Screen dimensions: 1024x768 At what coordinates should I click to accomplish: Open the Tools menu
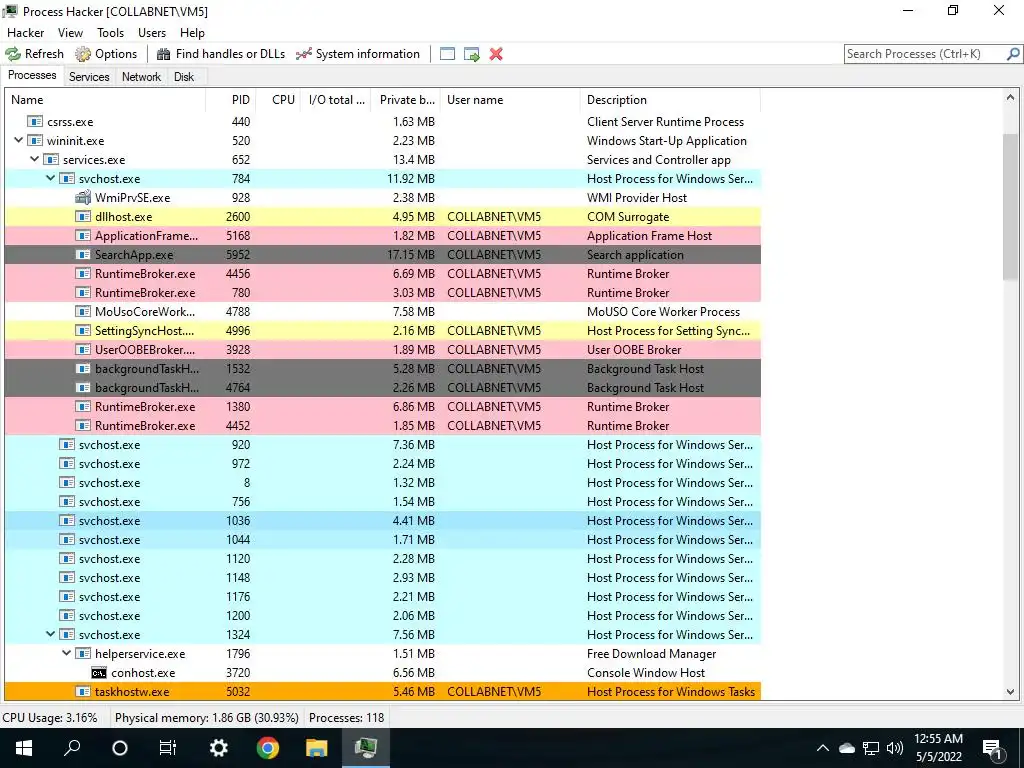coord(110,33)
